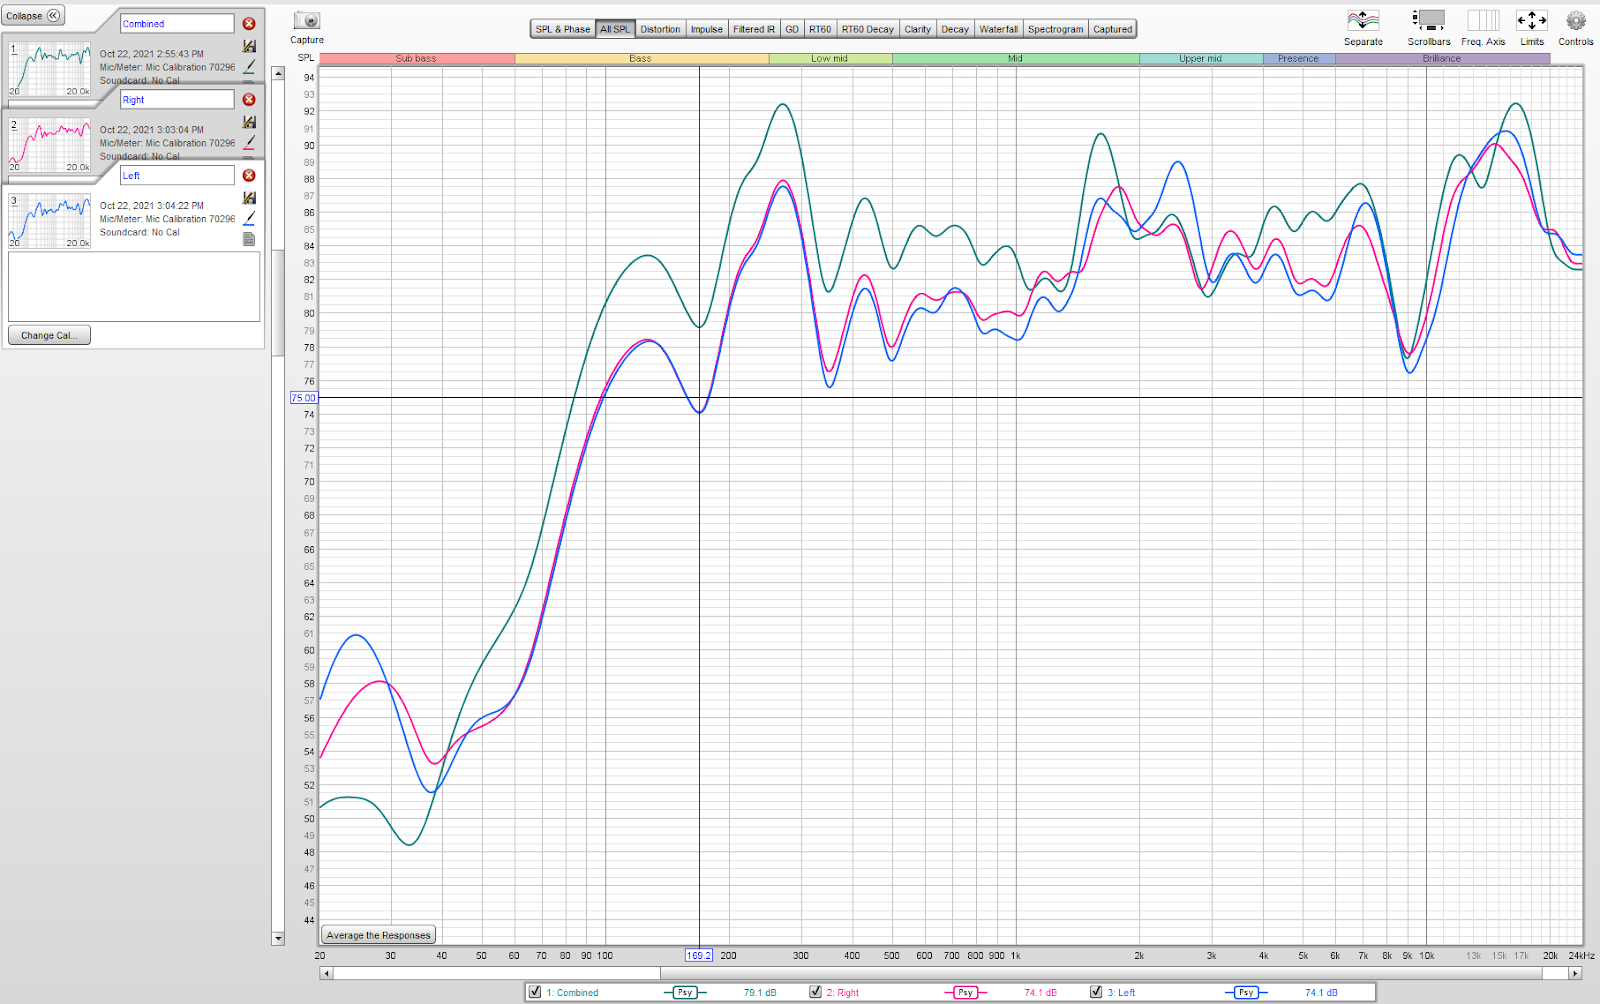Click the Low mid band label
1600x1004 pixels.
830,59
